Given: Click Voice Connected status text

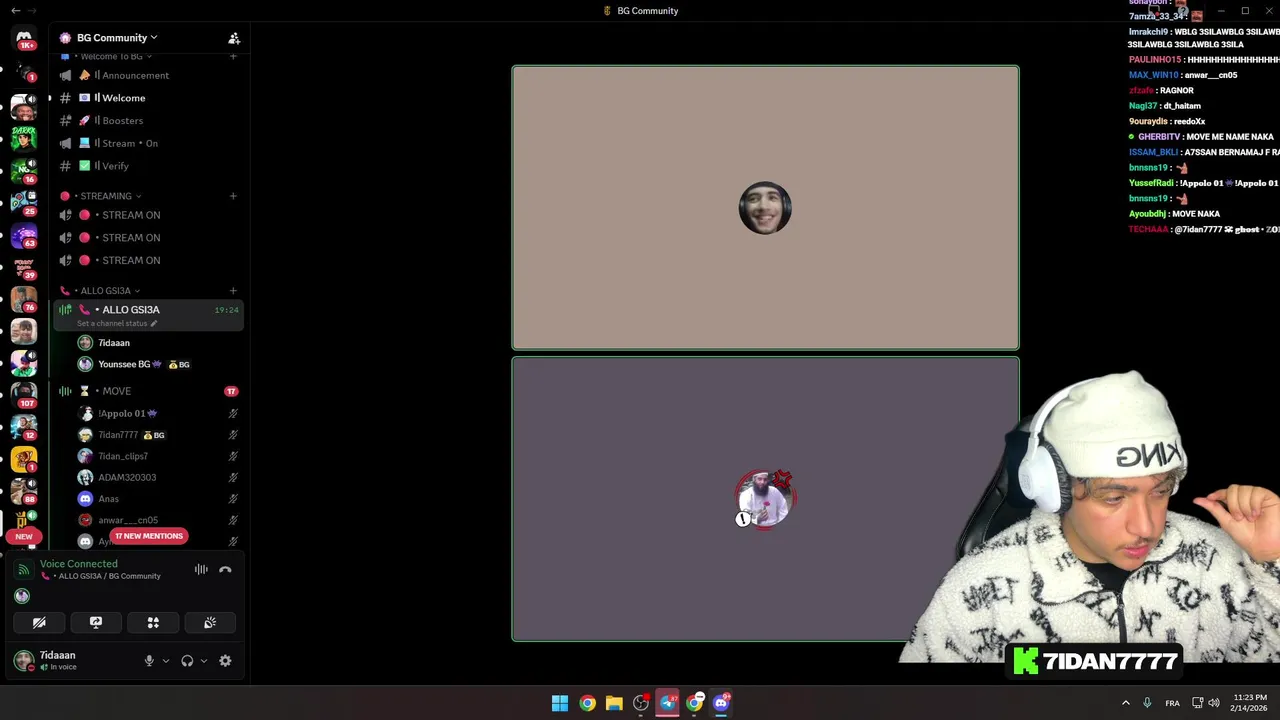Looking at the screenshot, I should pyautogui.click(x=78, y=564).
